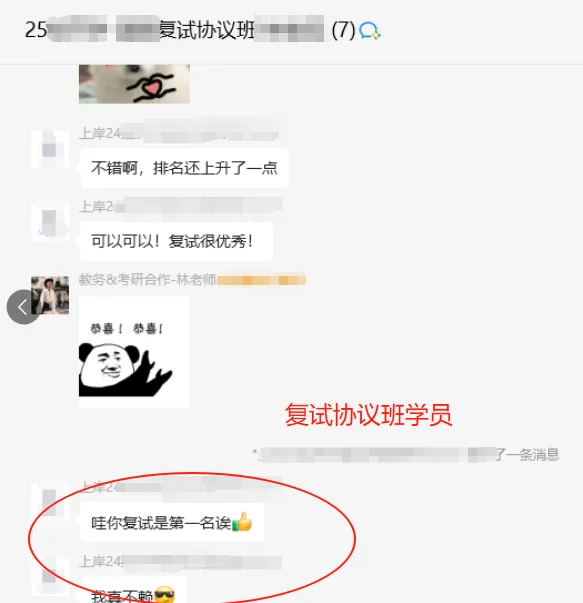Click message bubble 我真不赖

tap(133, 590)
